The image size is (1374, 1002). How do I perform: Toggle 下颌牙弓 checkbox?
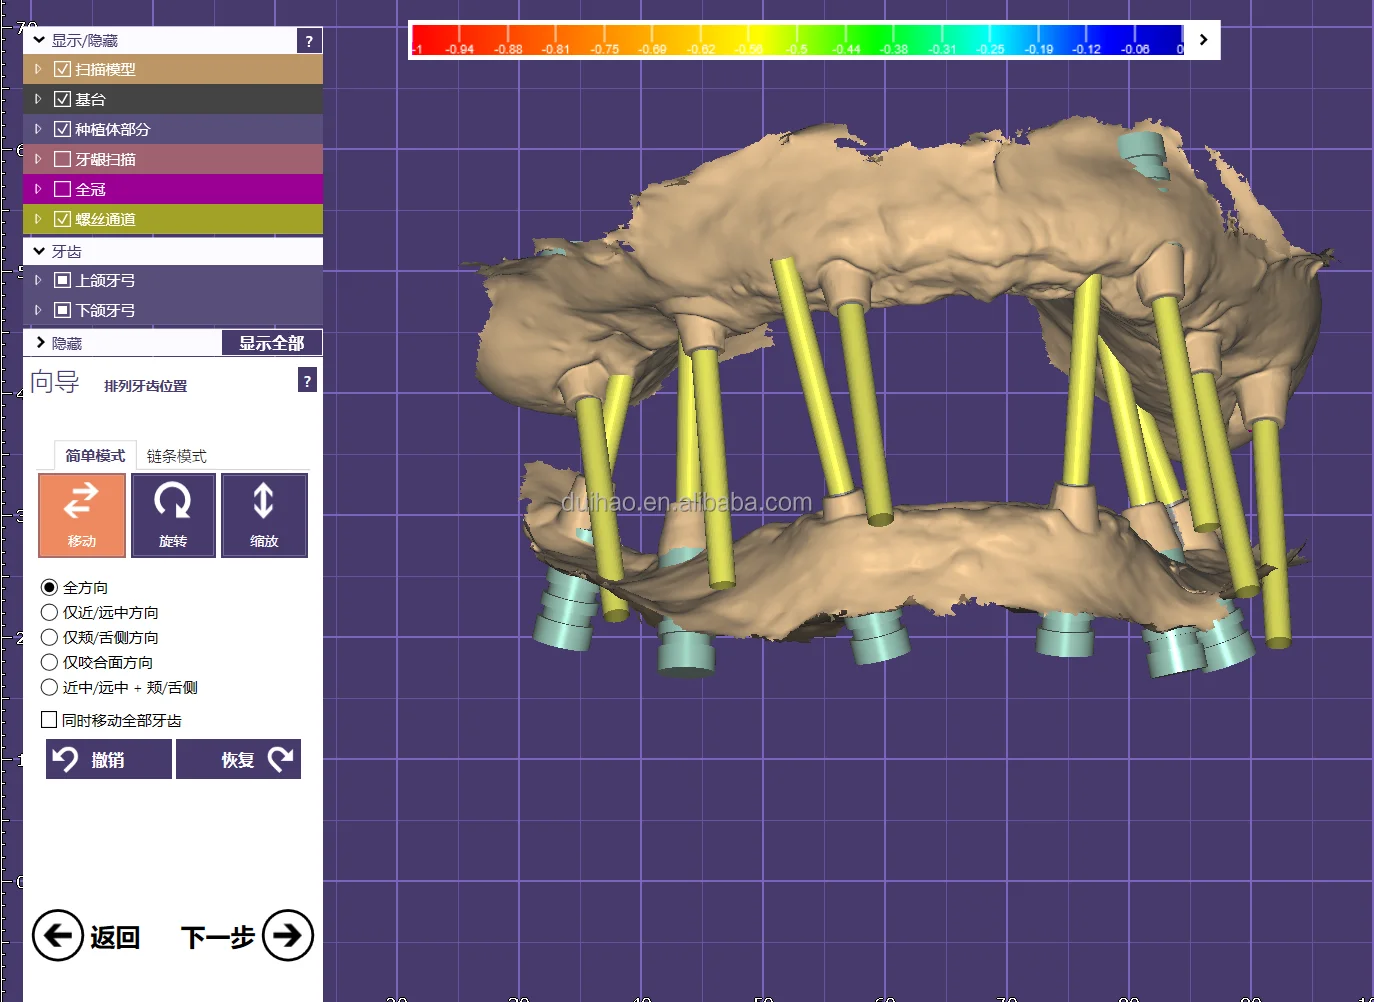(62, 310)
